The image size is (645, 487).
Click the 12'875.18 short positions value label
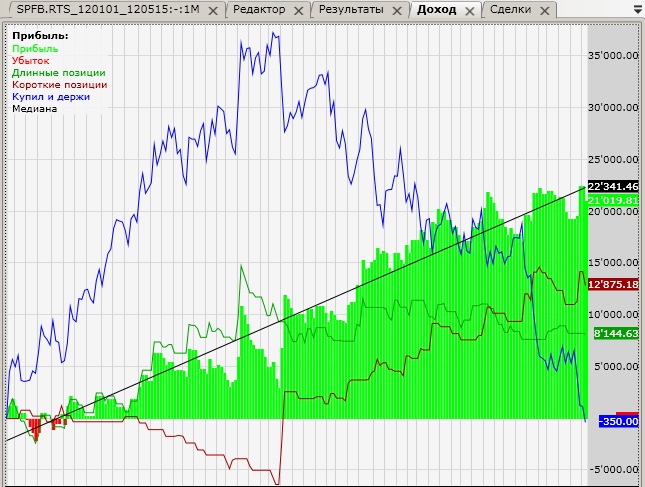coord(613,284)
